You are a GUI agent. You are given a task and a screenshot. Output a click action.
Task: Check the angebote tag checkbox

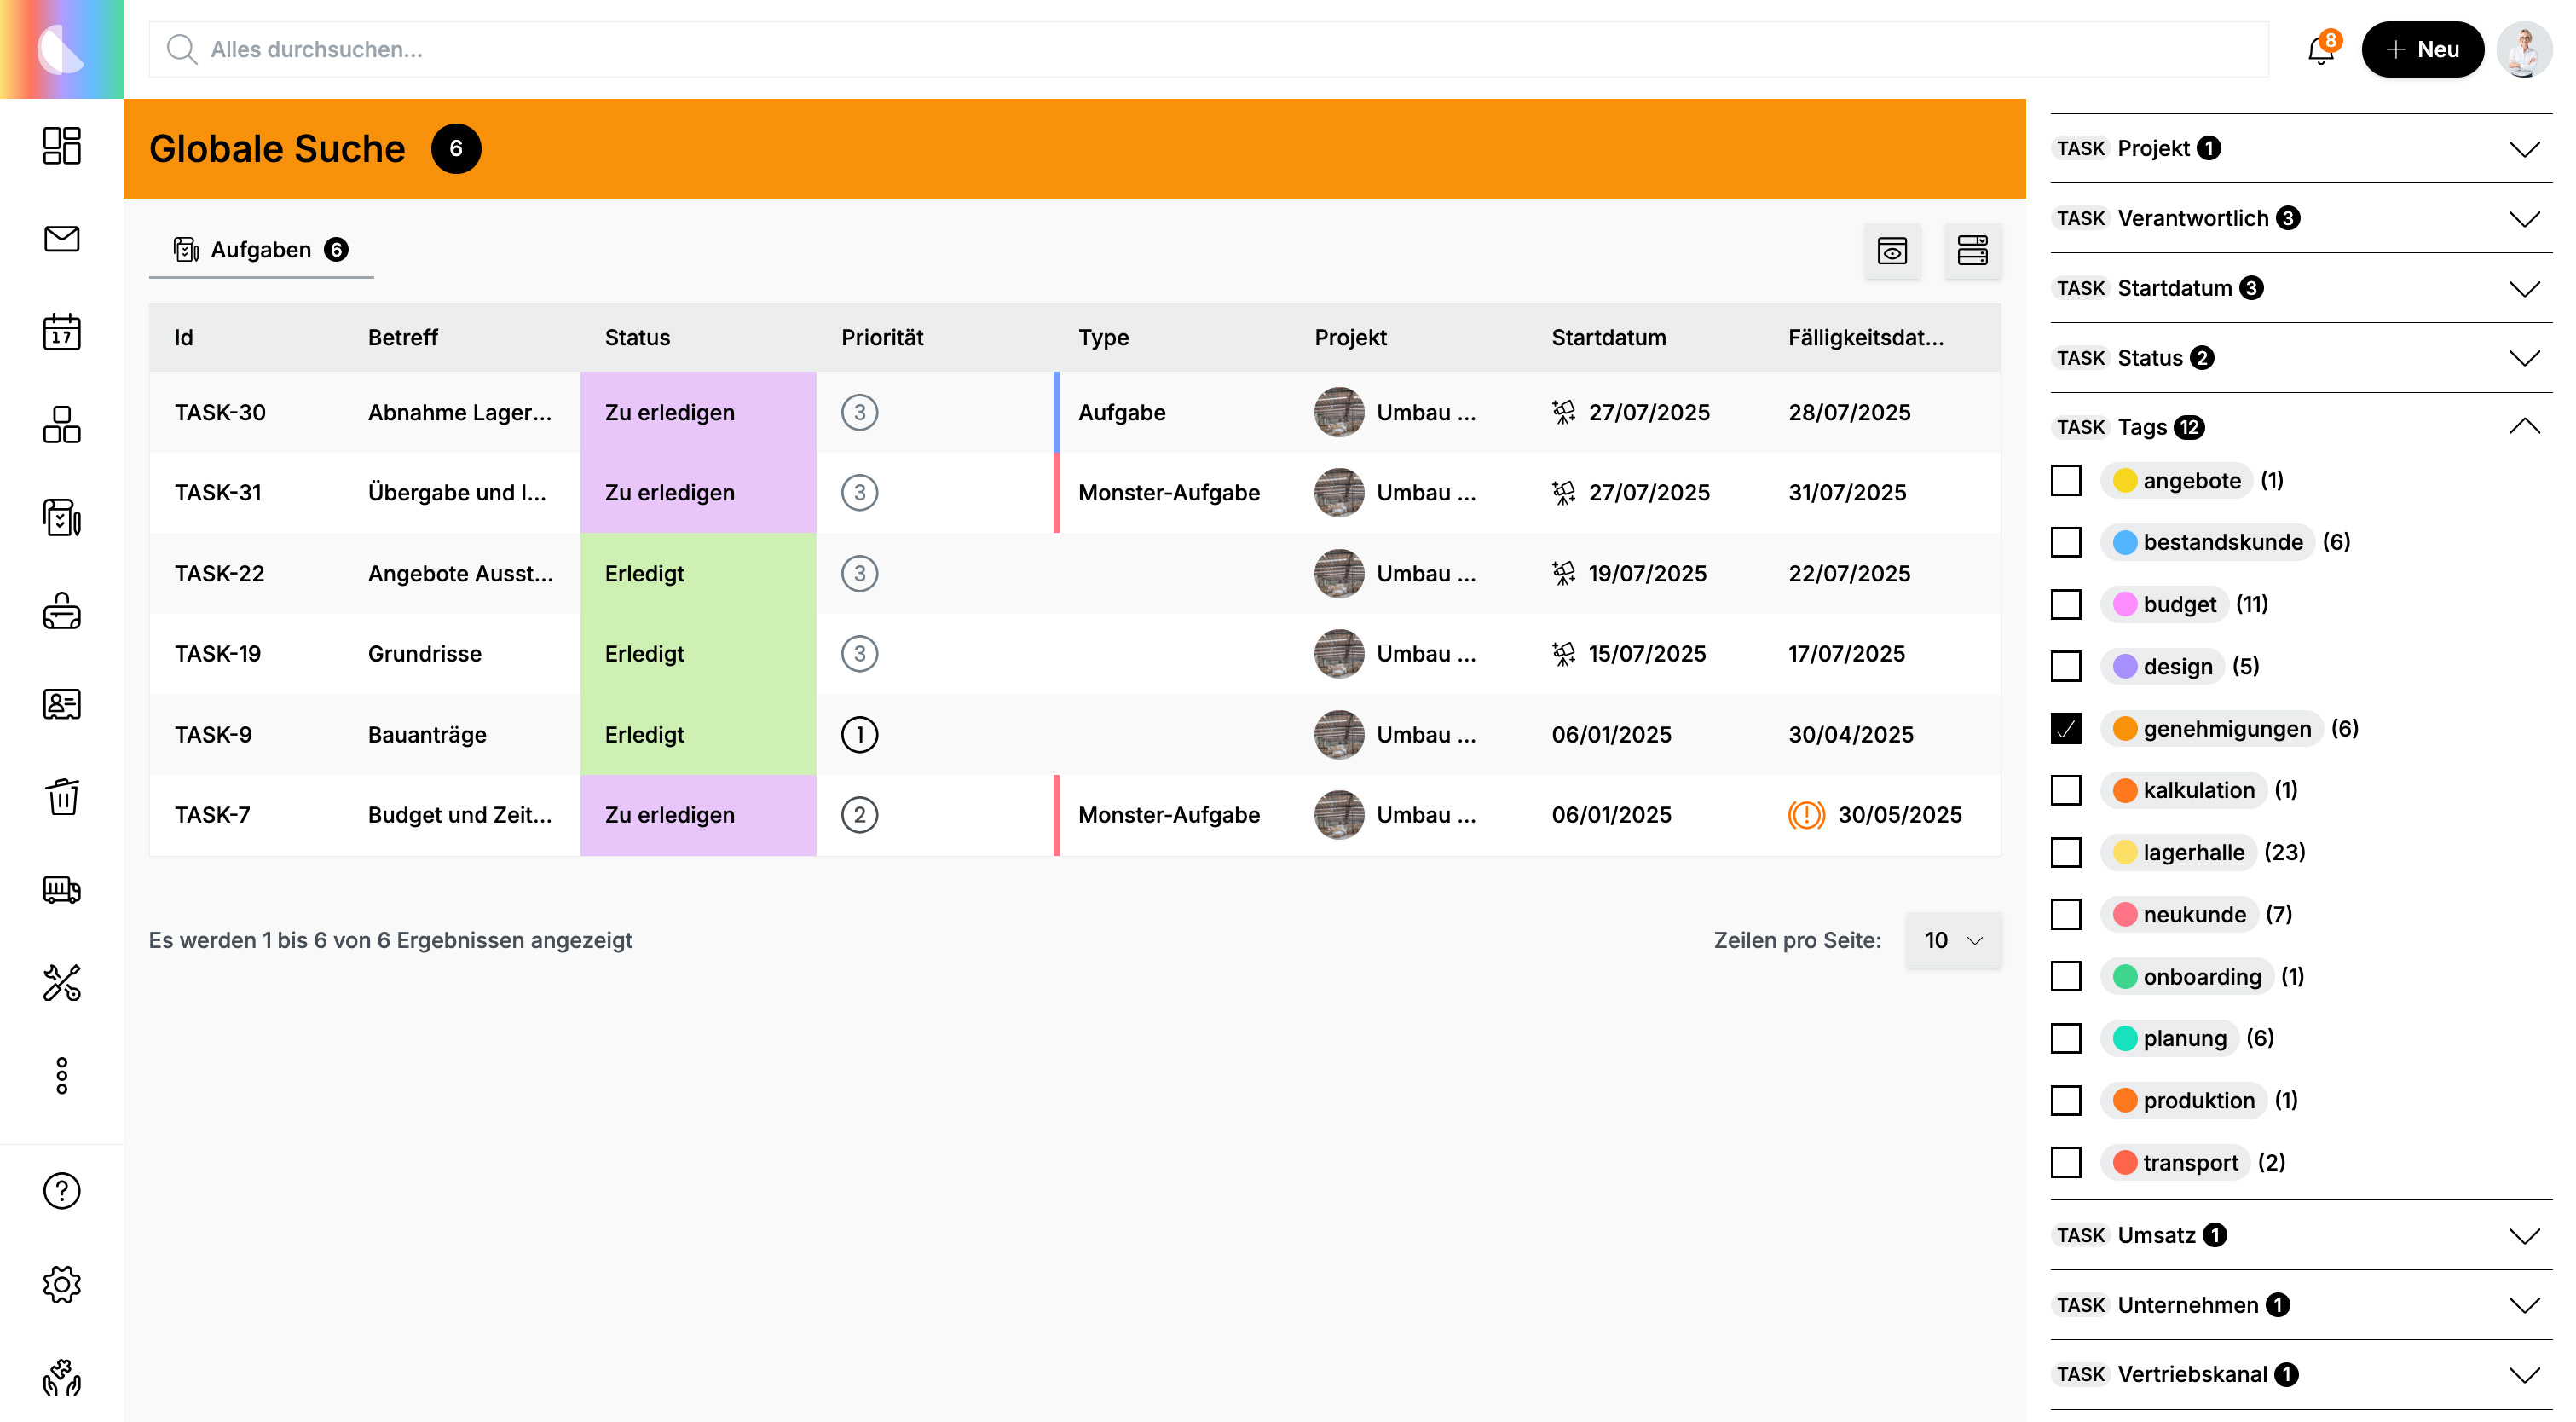tap(2066, 481)
